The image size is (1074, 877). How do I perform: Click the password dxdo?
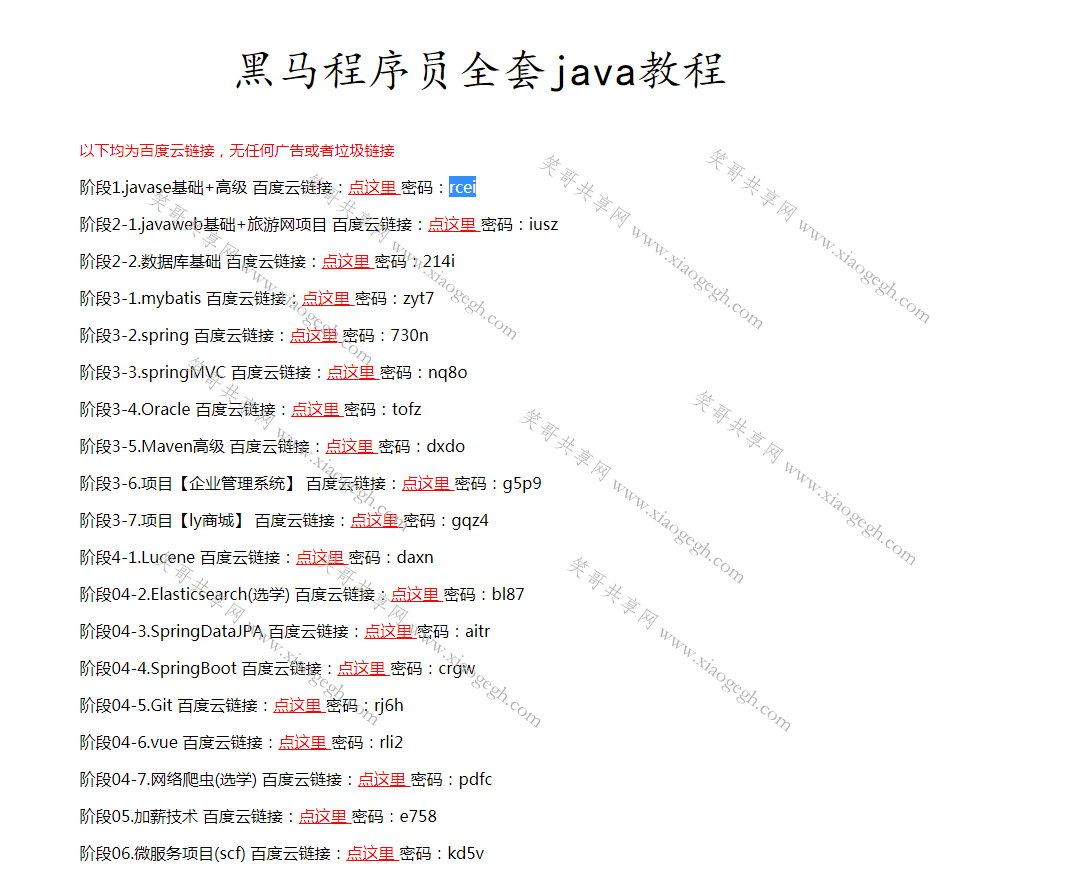click(x=446, y=446)
